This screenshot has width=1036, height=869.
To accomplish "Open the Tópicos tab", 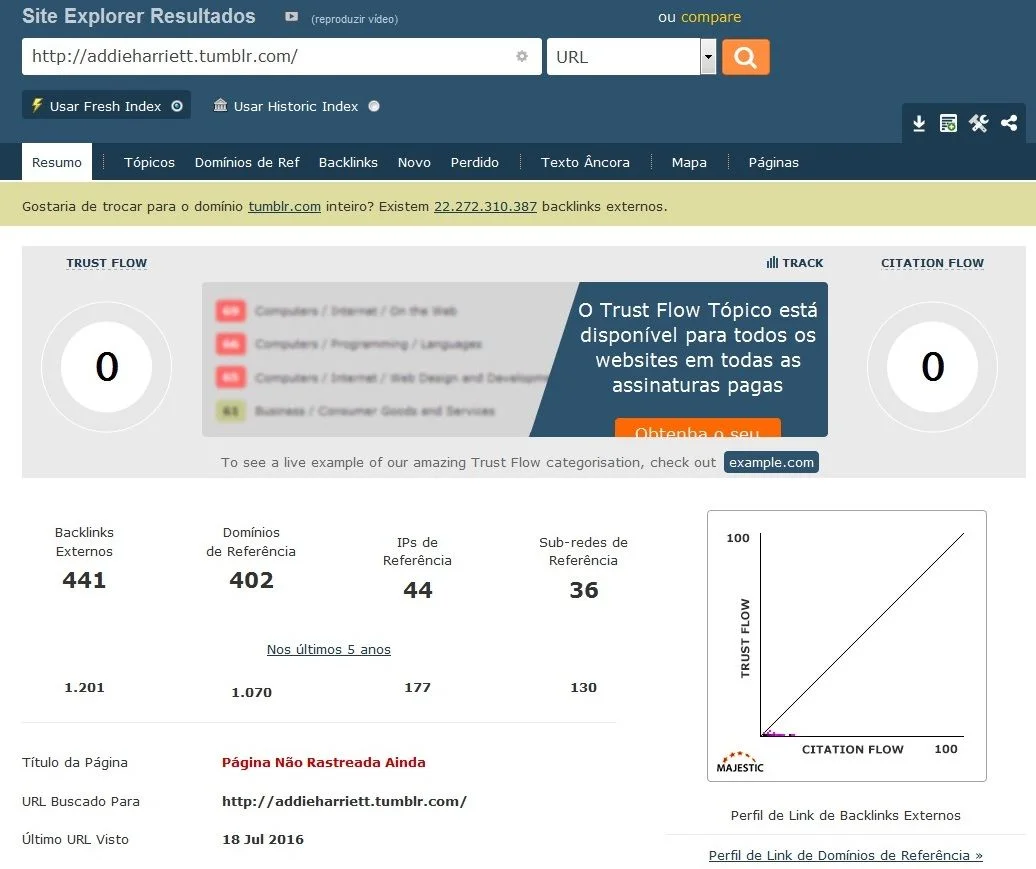I will 149,162.
